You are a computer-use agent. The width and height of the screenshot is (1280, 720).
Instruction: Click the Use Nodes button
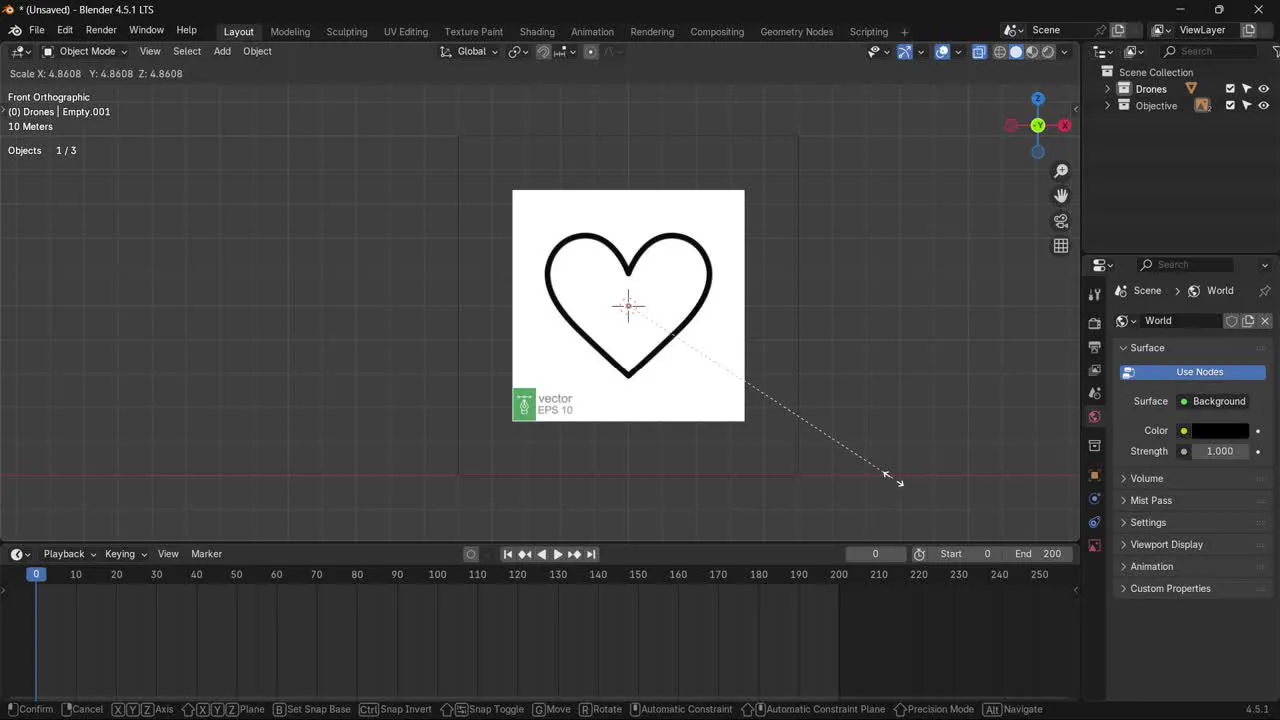click(1193, 372)
